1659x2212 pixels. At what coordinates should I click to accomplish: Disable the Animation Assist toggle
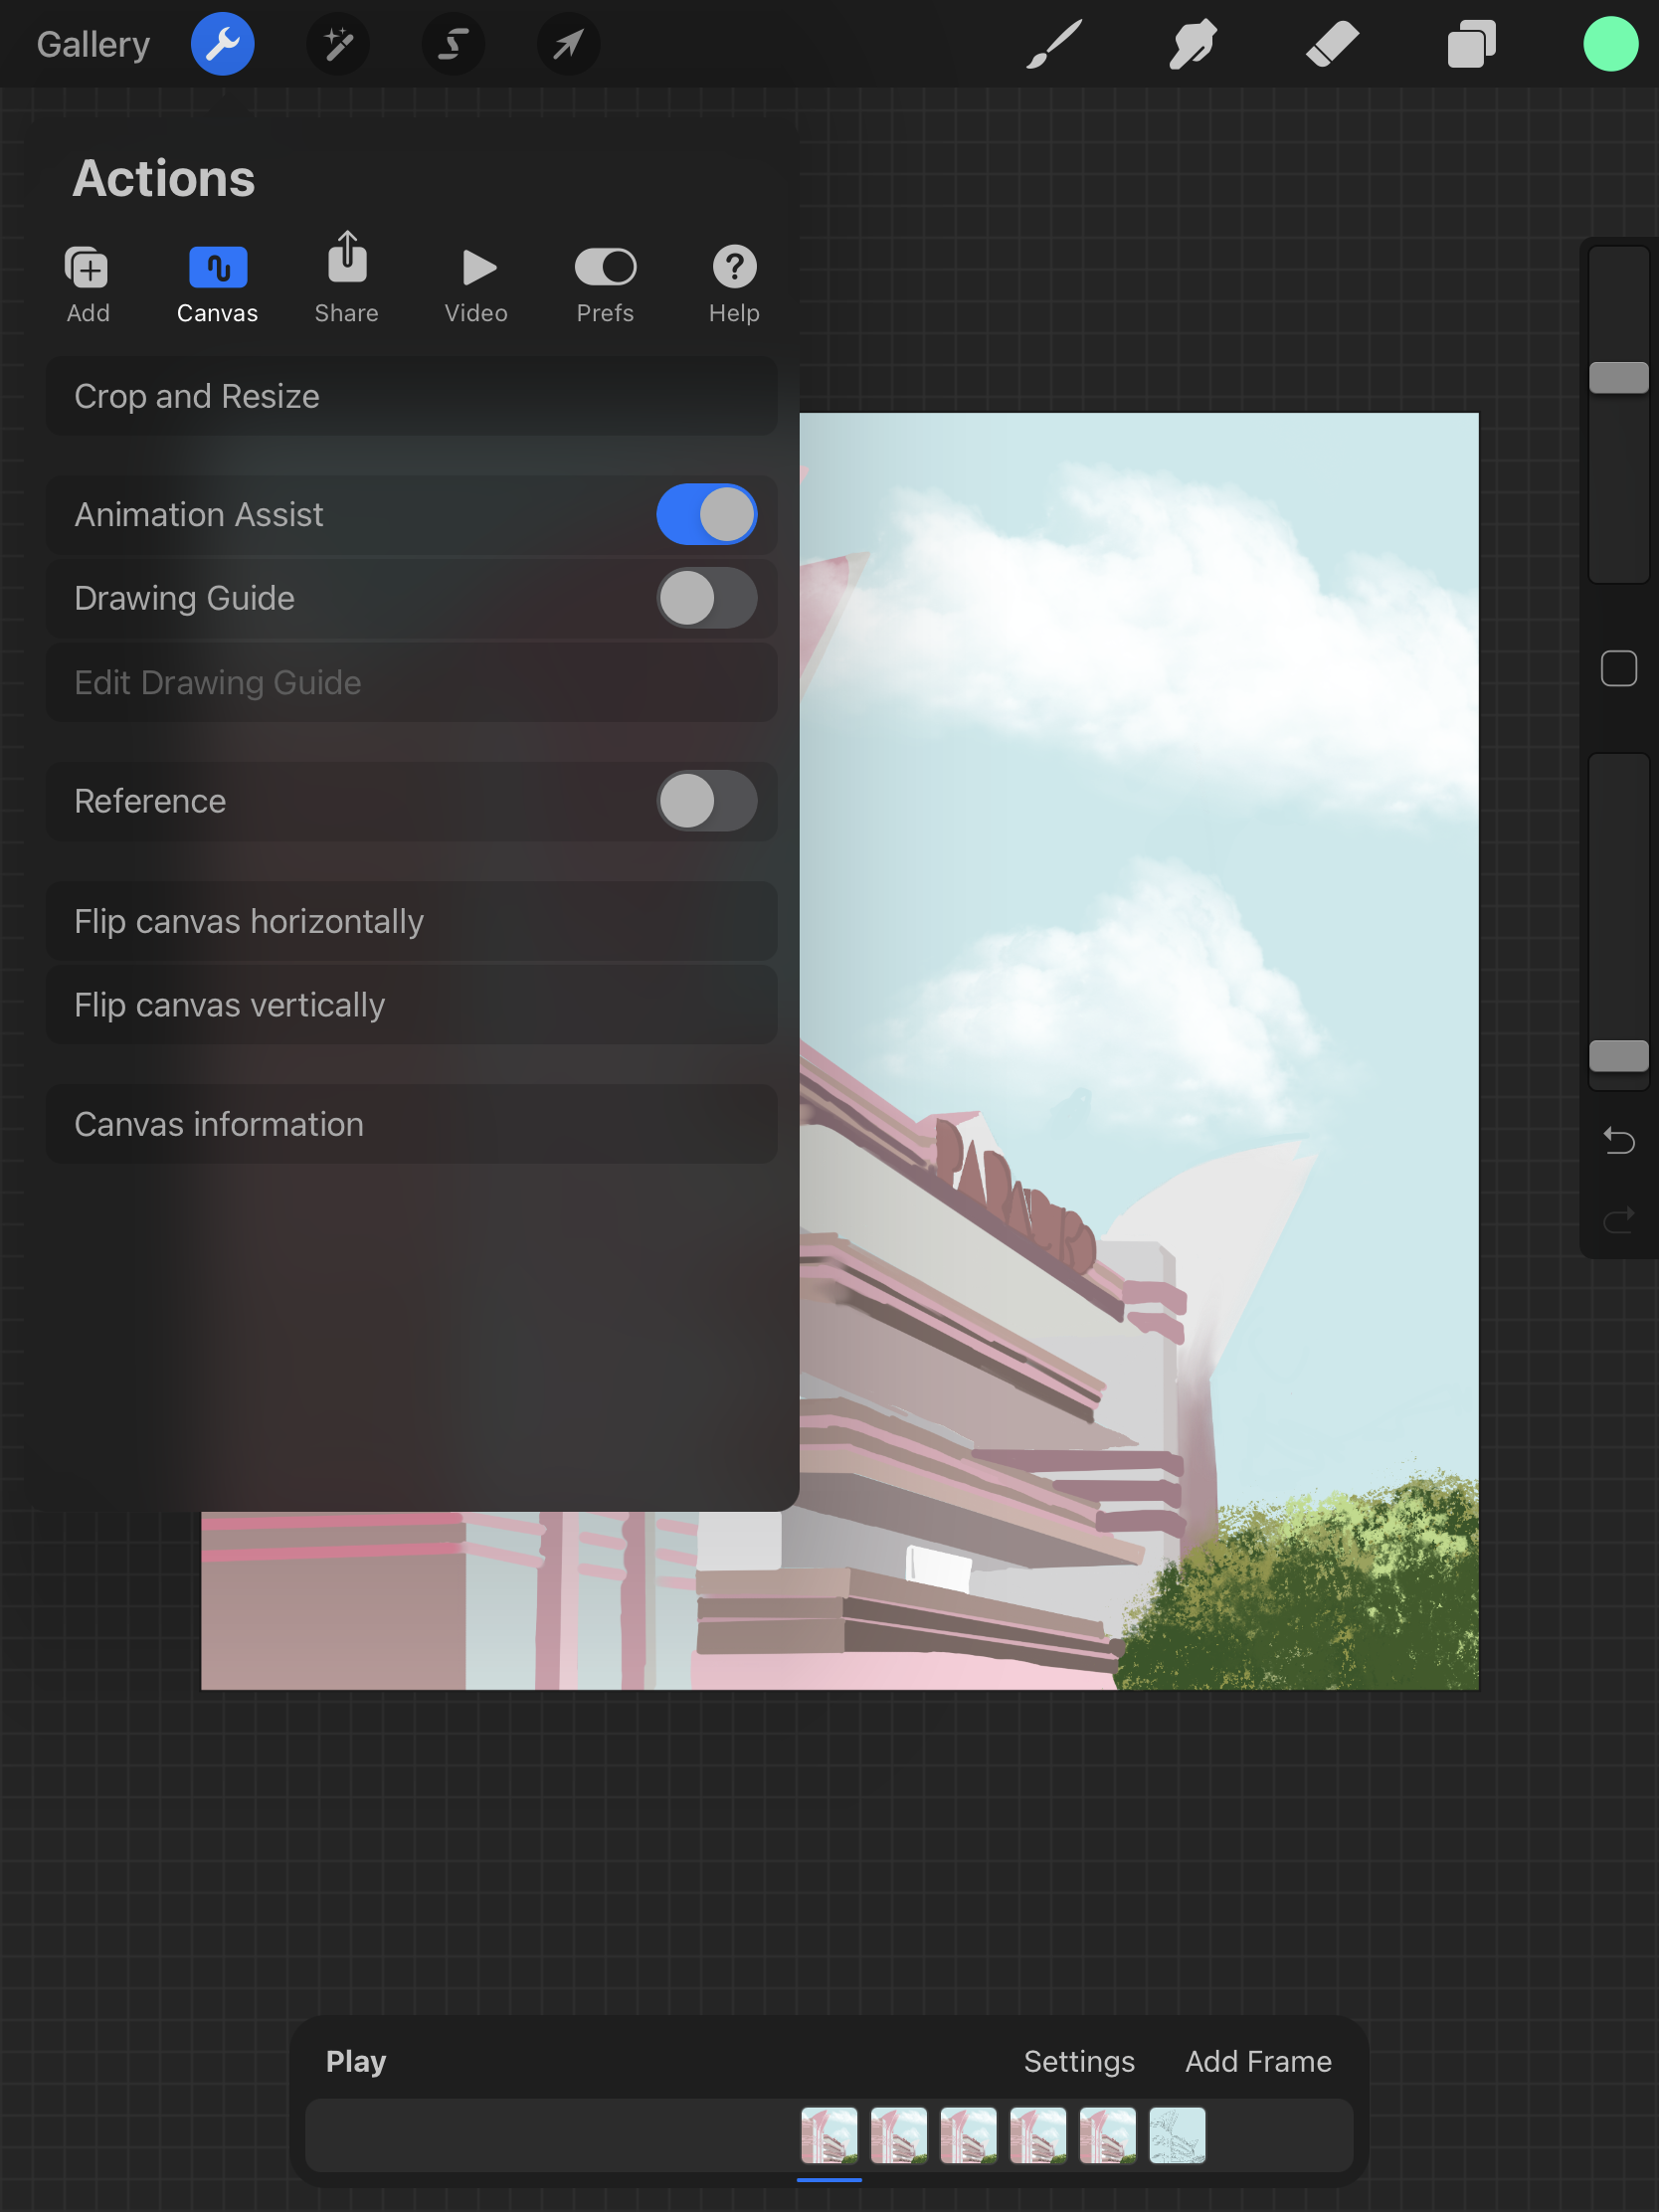pos(706,514)
